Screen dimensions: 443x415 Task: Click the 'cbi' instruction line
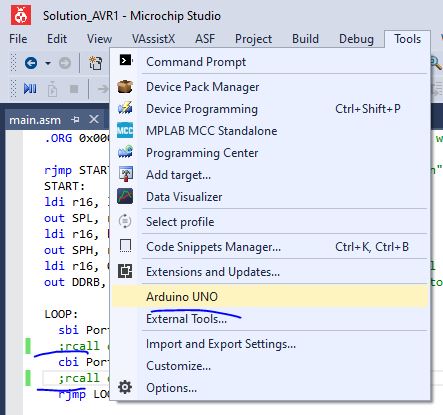84,362
